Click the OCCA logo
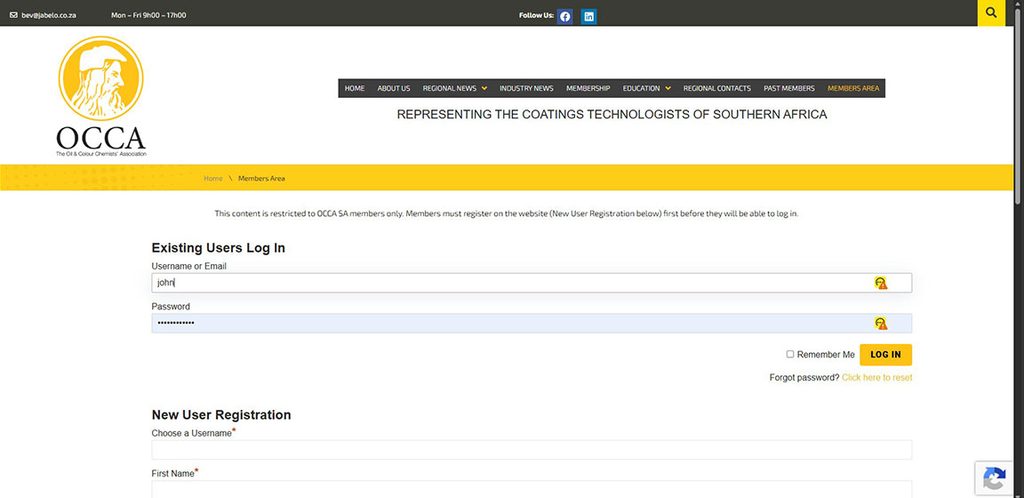Viewport: 1024px width, 498px height. pos(101,97)
